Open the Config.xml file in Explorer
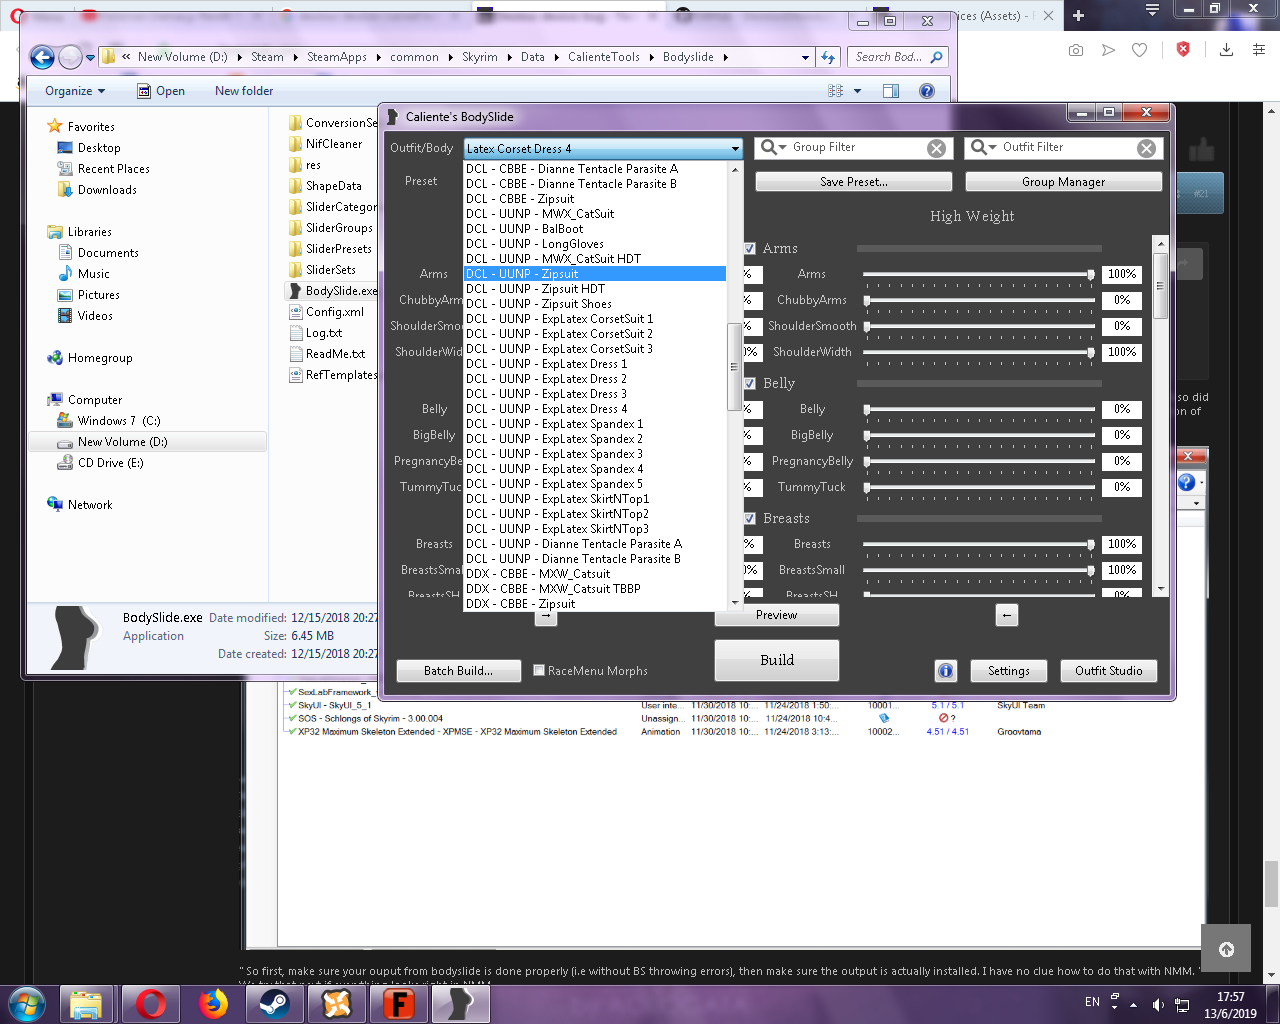 [x=335, y=312]
